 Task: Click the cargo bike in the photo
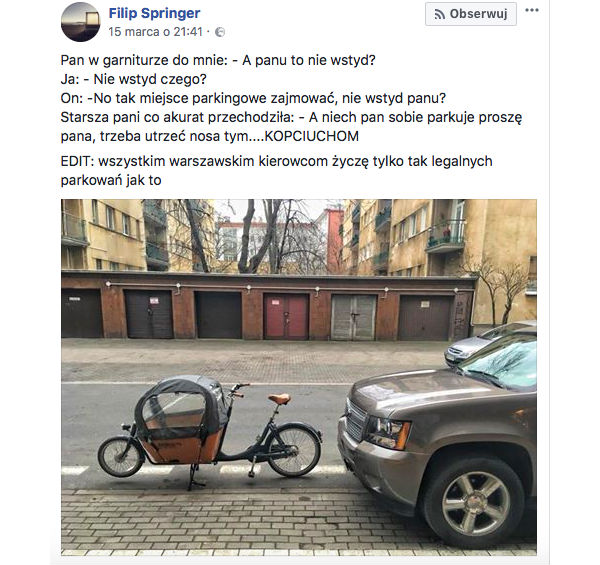click(x=210, y=430)
